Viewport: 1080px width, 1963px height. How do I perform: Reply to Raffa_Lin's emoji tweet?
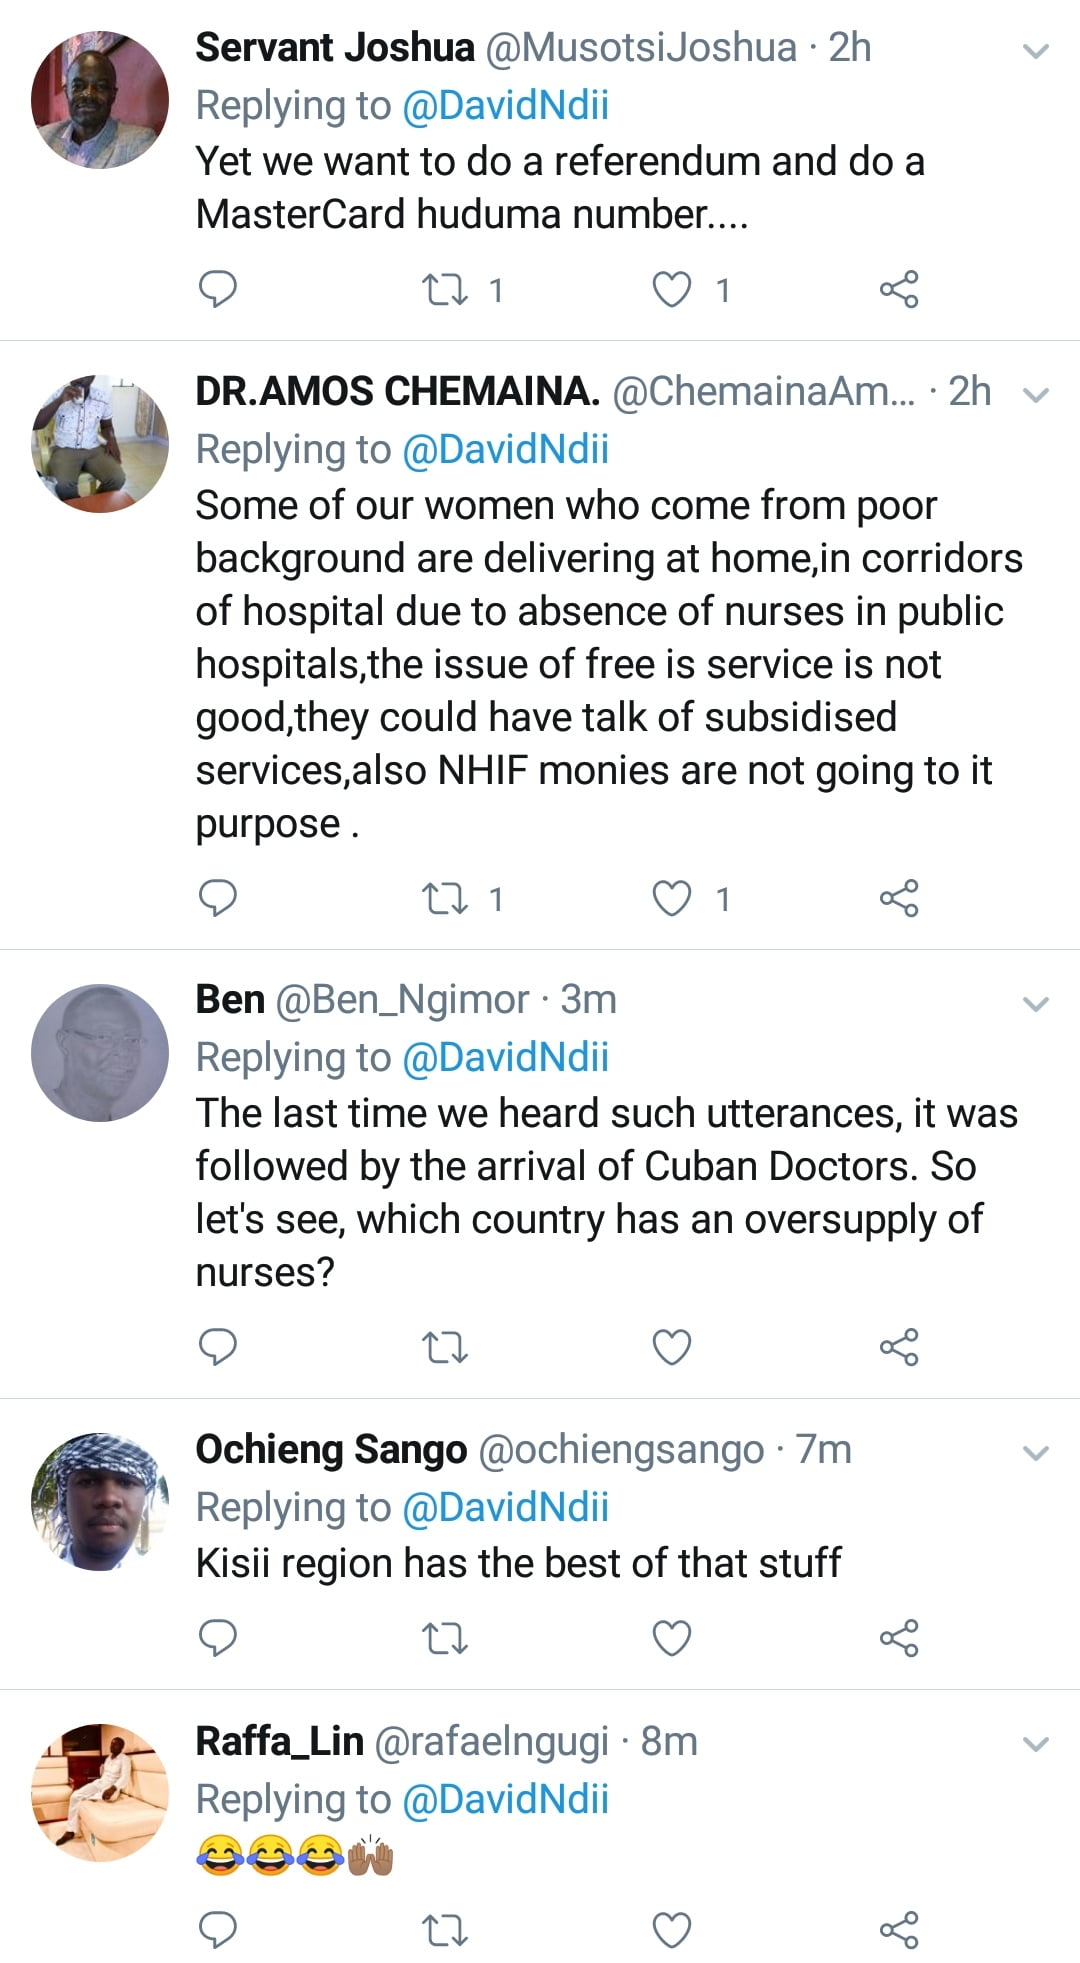point(218,1929)
